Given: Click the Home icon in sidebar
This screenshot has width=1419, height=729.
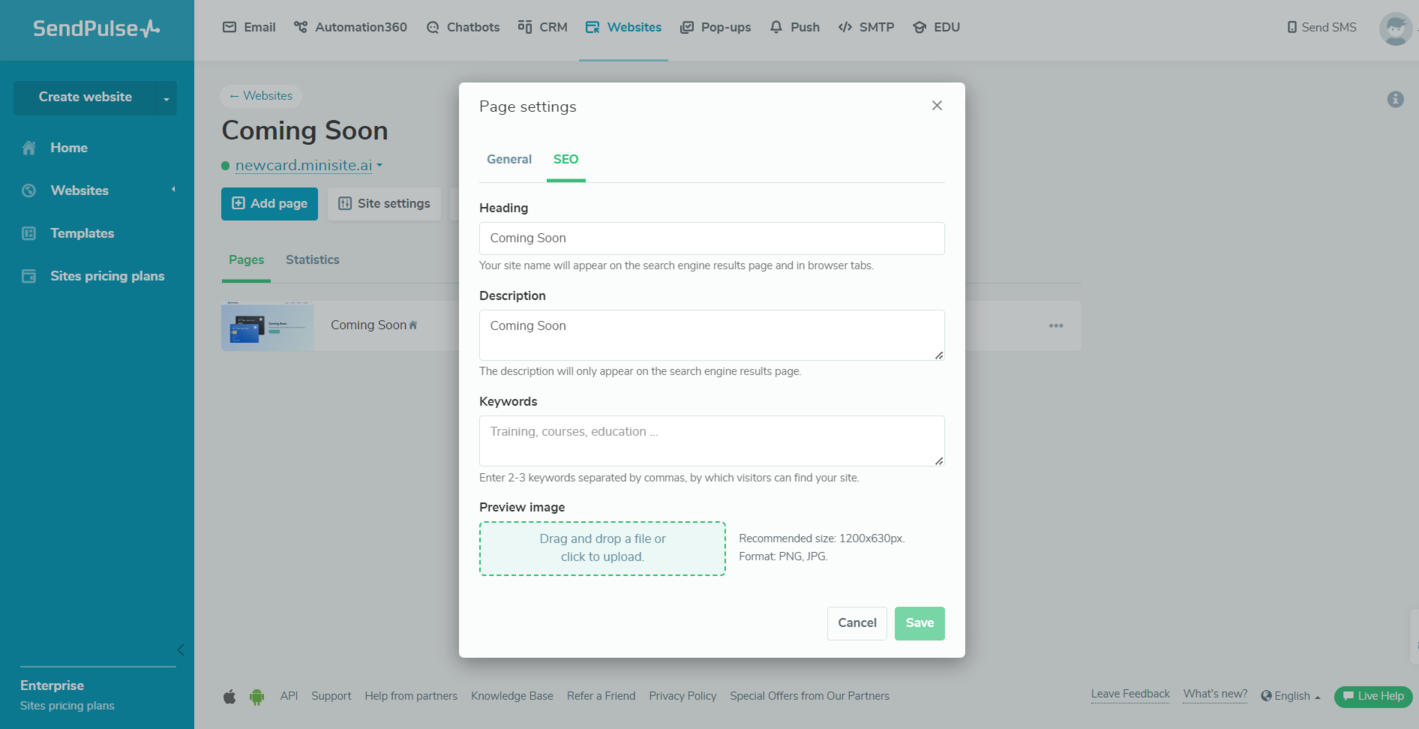Looking at the screenshot, I should pyautogui.click(x=29, y=148).
